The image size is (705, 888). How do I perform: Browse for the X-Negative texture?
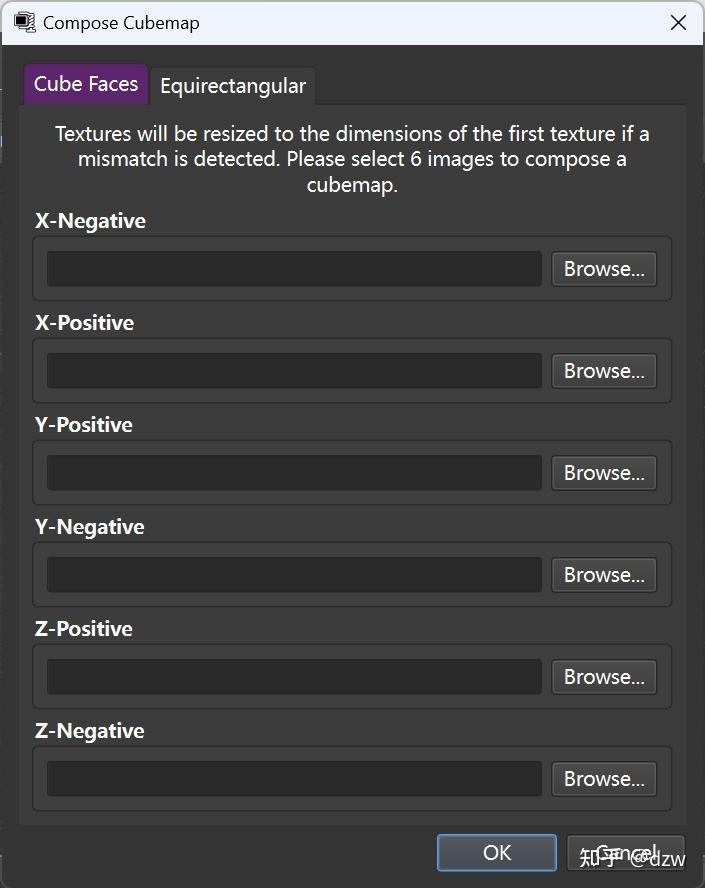[604, 269]
